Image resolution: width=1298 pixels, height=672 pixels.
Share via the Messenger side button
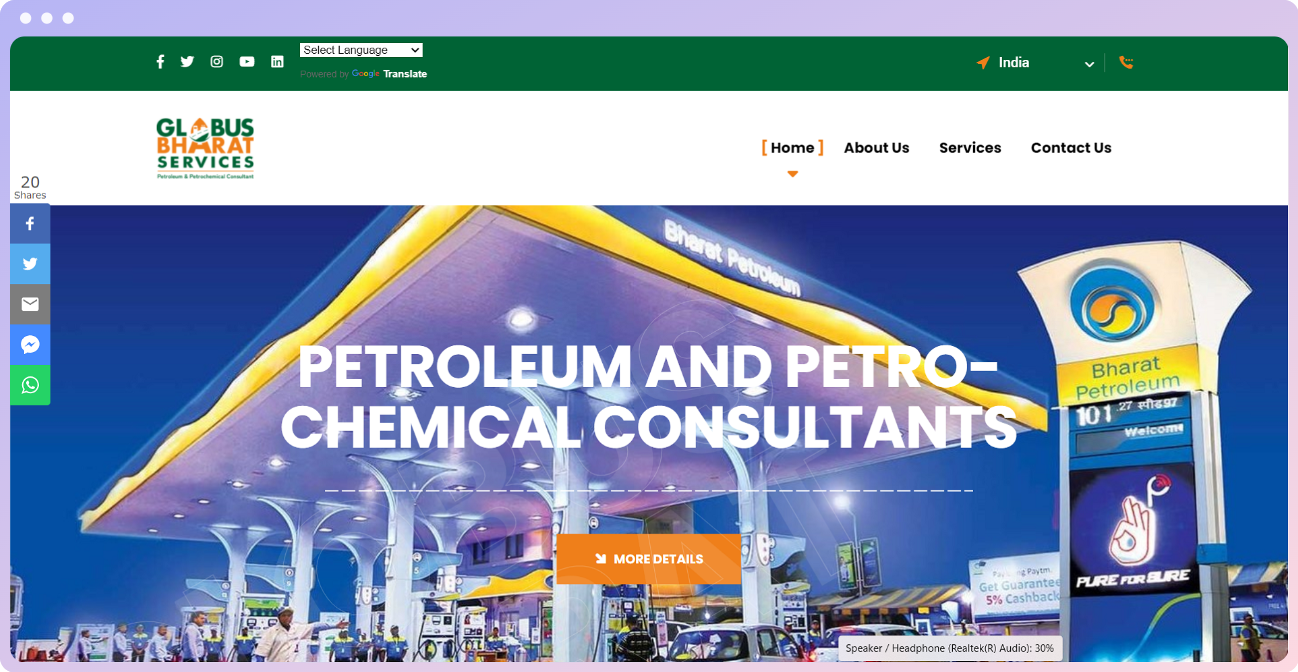click(30, 345)
